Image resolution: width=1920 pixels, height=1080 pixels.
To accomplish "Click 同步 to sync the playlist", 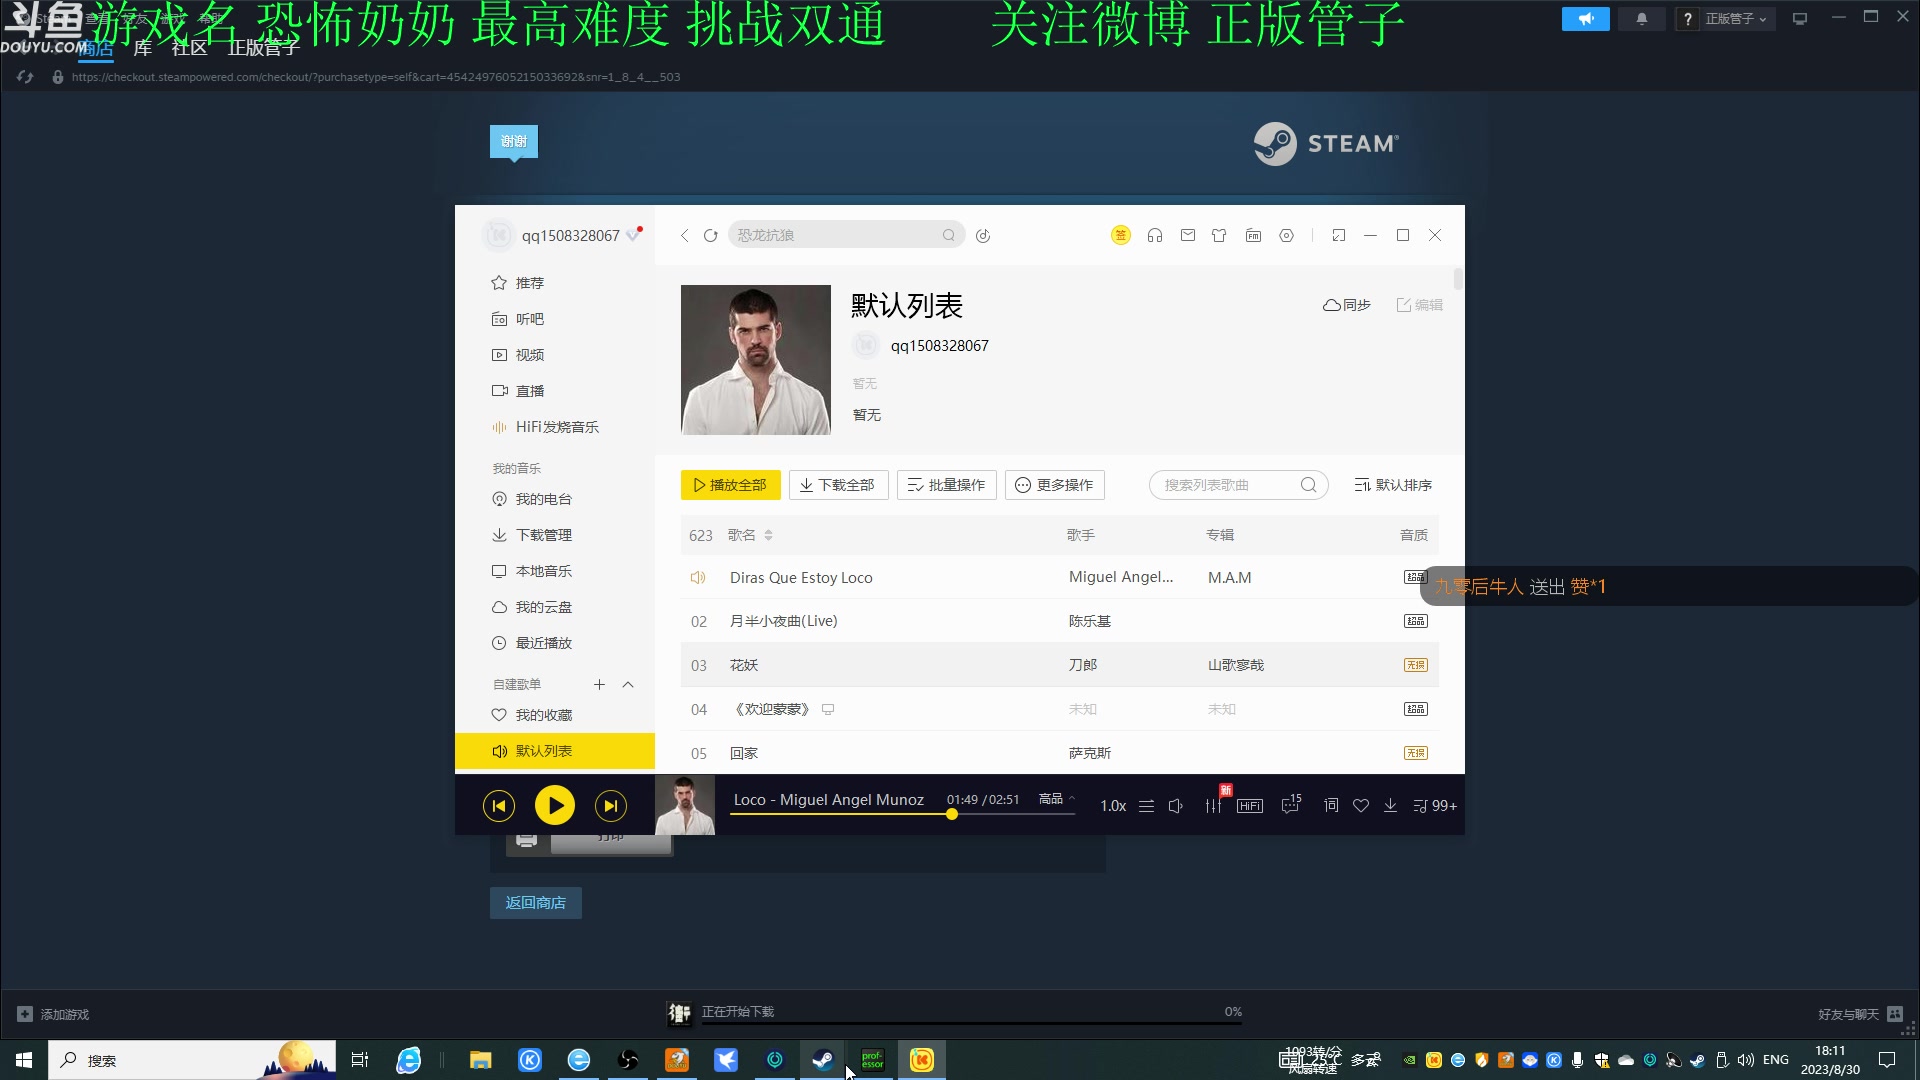I will coord(1347,305).
